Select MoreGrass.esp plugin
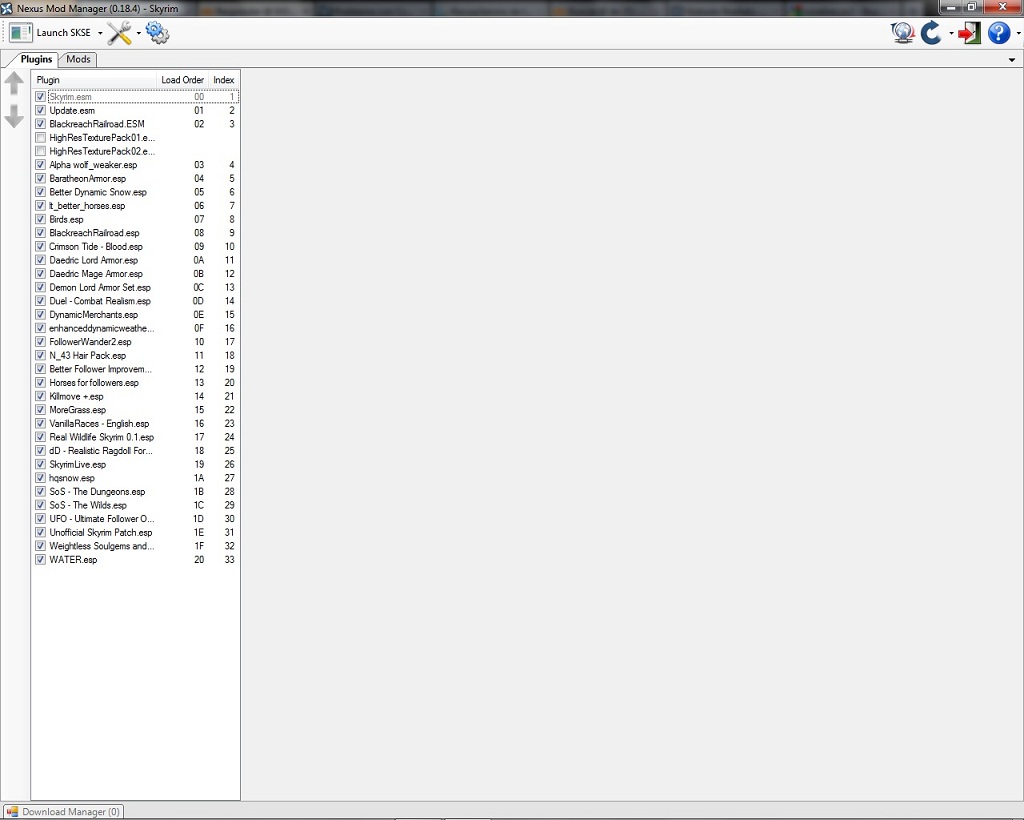1024x820 pixels. coord(136,410)
